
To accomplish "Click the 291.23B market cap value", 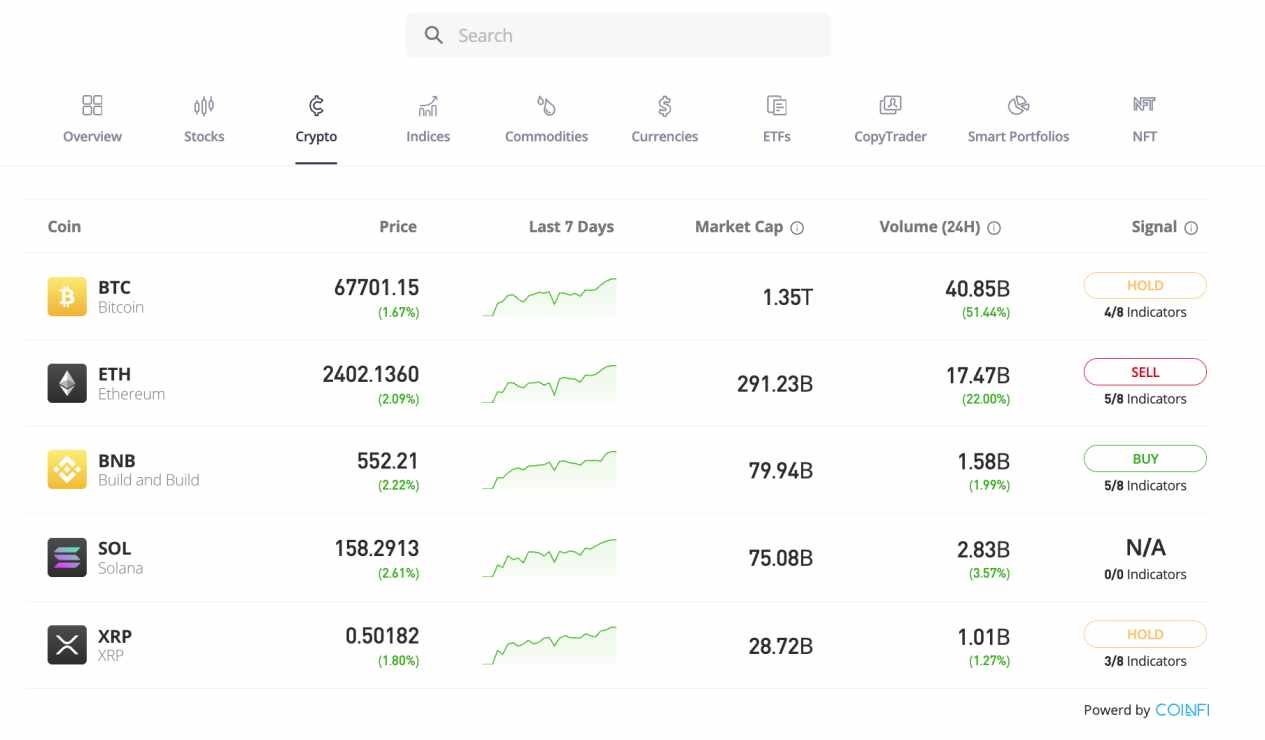I will coord(775,384).
